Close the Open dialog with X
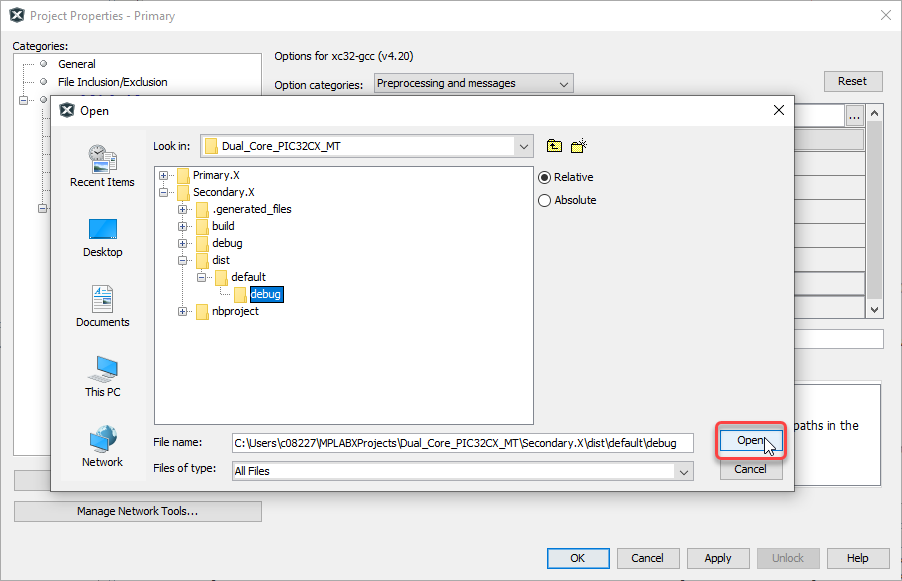This screenshot has width=902, height=581. point(779,110)
